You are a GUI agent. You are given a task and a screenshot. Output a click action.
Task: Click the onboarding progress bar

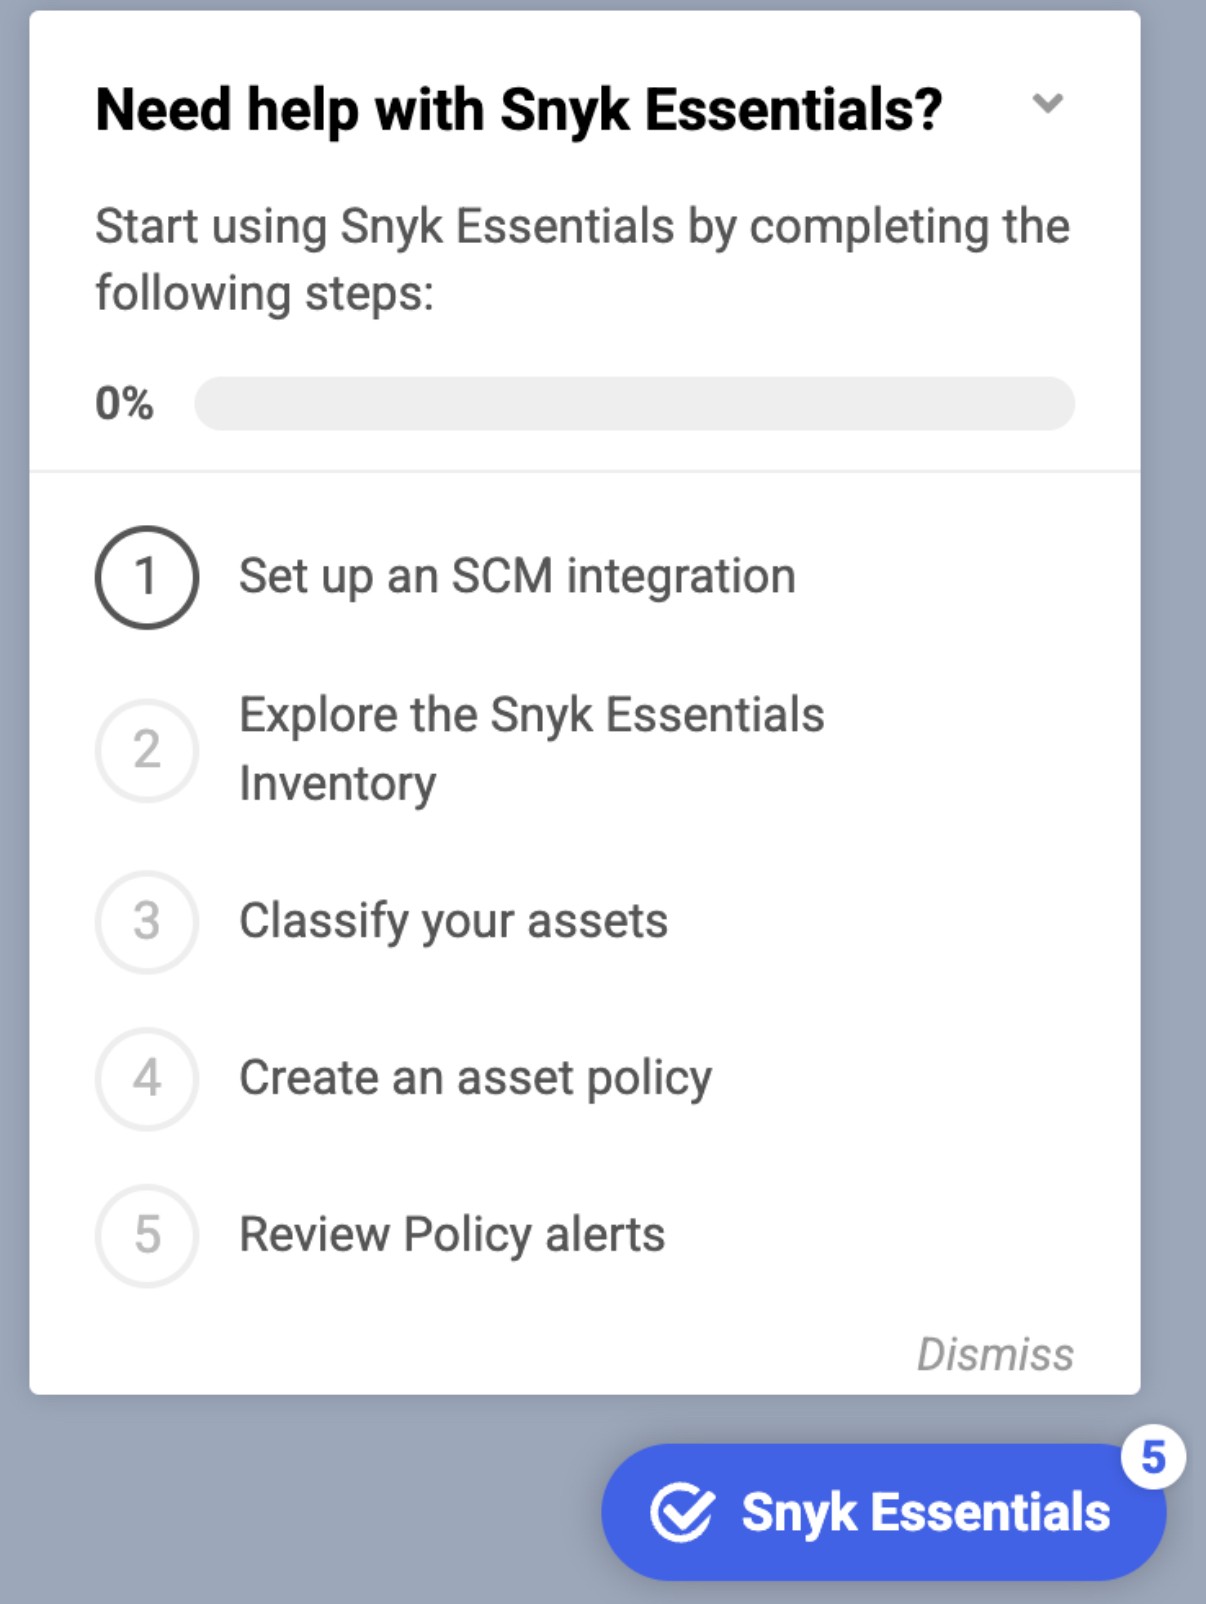tap(634, 404)
